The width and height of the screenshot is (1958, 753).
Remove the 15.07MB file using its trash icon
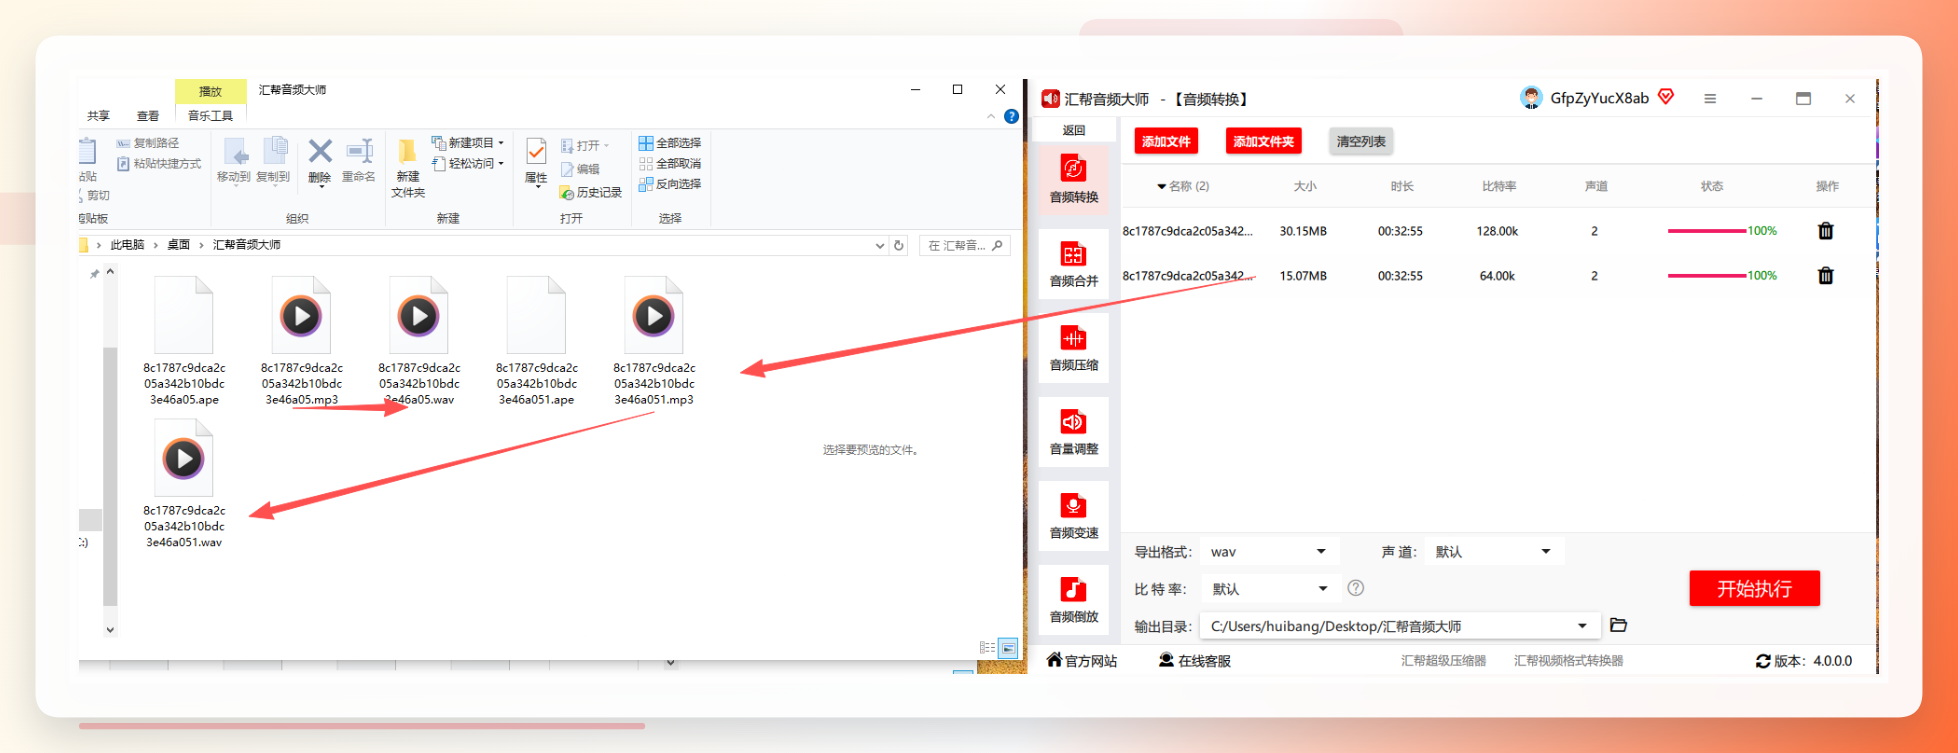[x=1825, y=276]
